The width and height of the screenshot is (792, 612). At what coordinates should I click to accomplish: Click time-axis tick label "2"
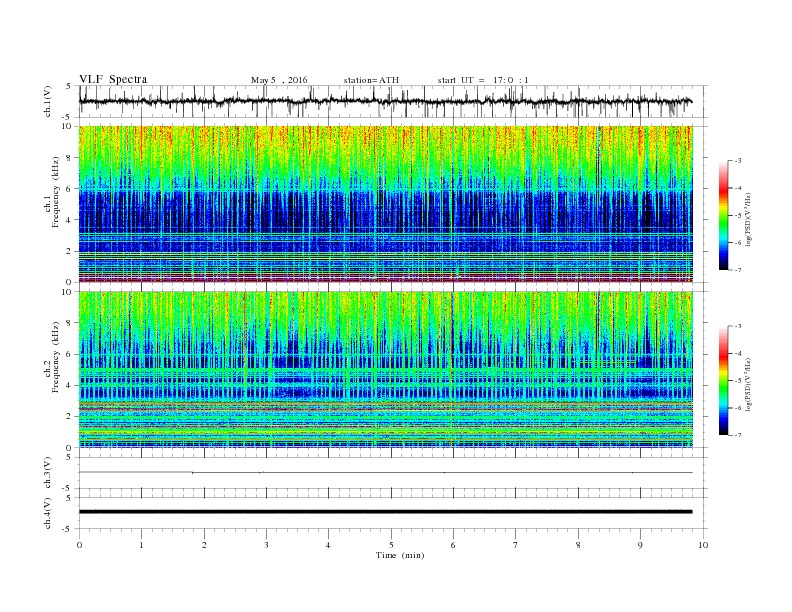click(204, 545)
